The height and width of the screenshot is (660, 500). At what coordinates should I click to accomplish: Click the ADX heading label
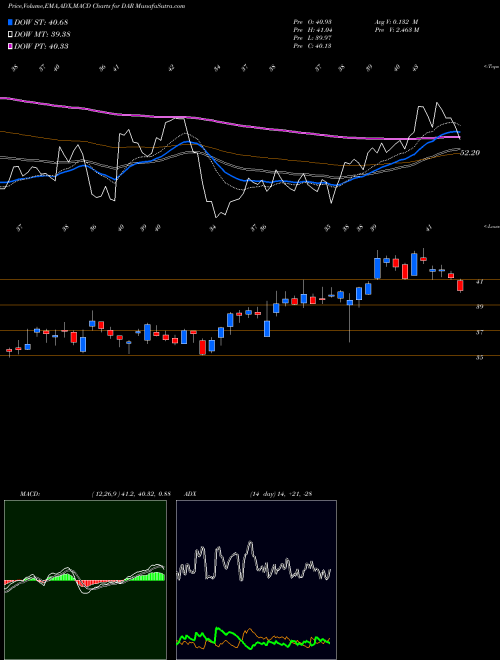[191, 494]
